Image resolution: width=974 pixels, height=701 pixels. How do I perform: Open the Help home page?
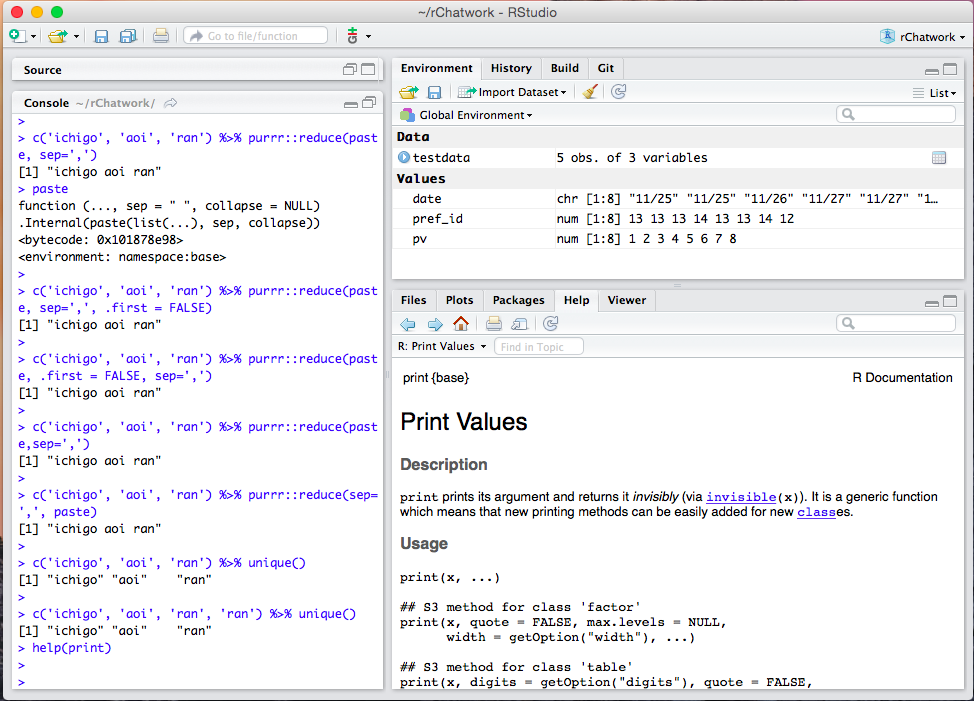pyautogui.click(x=461, y=323)
